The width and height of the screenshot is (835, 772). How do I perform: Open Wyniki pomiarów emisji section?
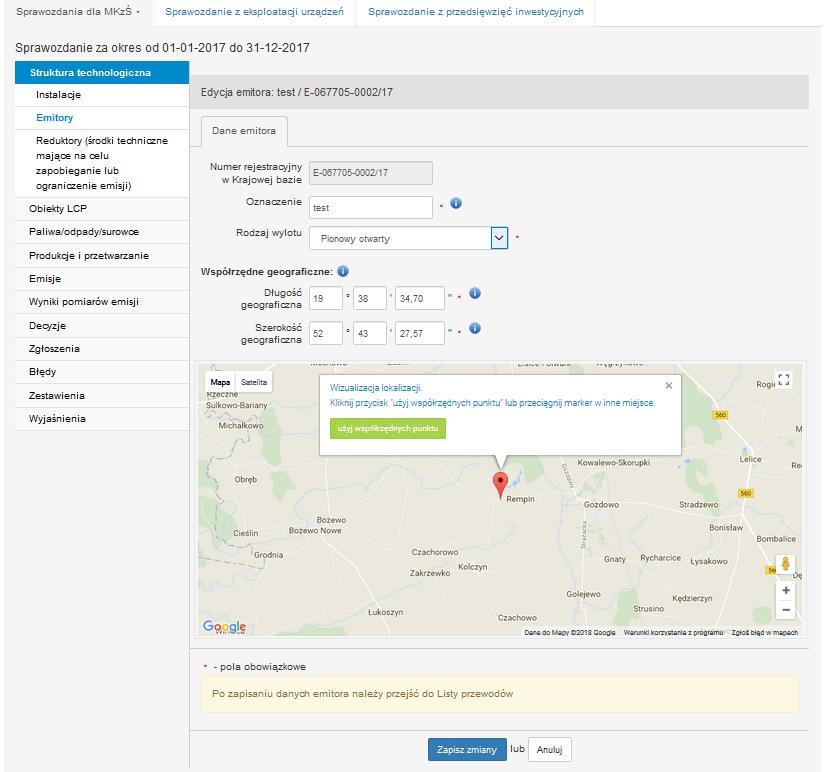click(102, 302)
